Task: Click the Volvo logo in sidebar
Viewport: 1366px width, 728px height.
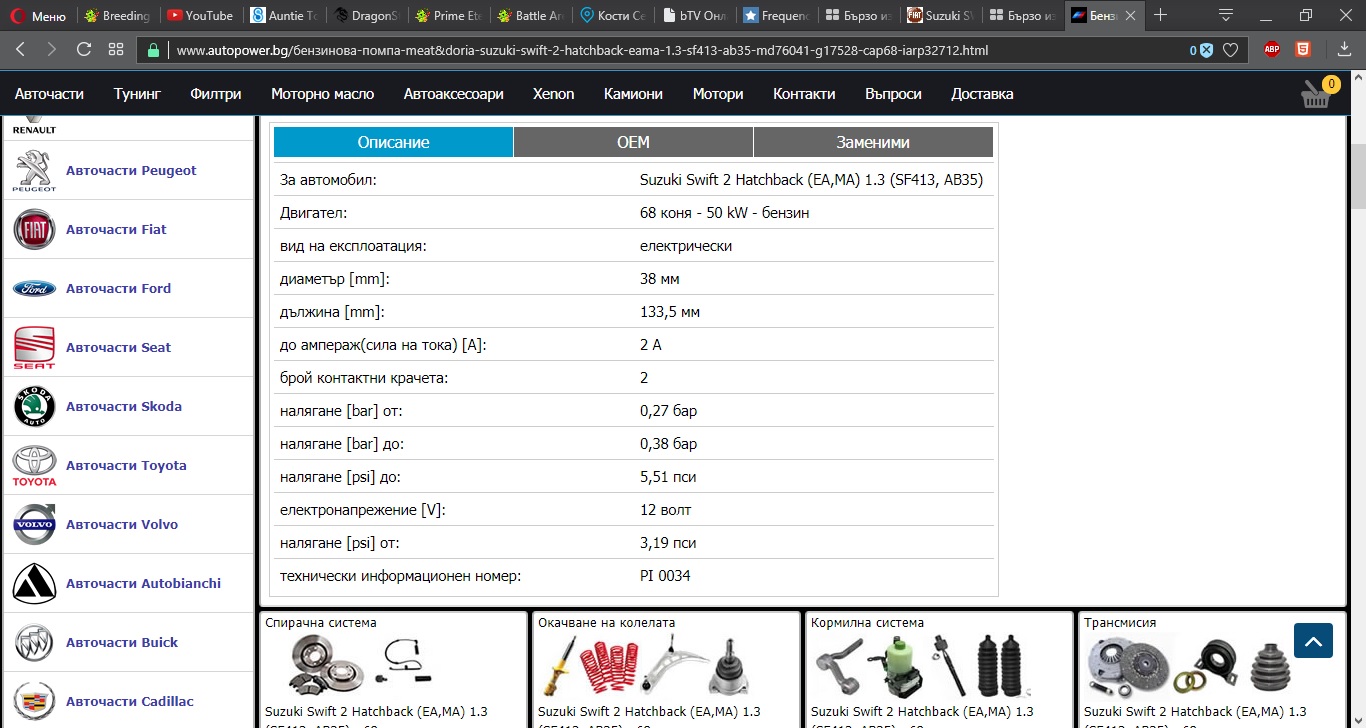Action: point(34,524)
